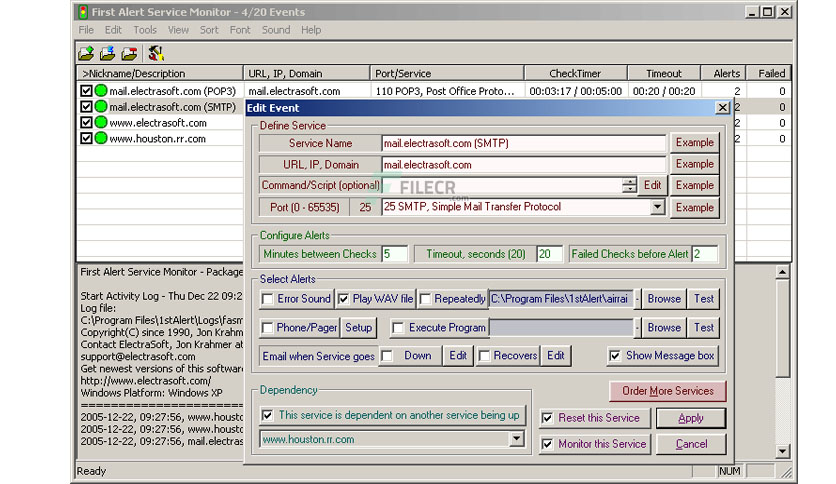Click green status circle for www.houston.rr.com
836x484 pixels.
pyautogui.click(x=101, y=138)
